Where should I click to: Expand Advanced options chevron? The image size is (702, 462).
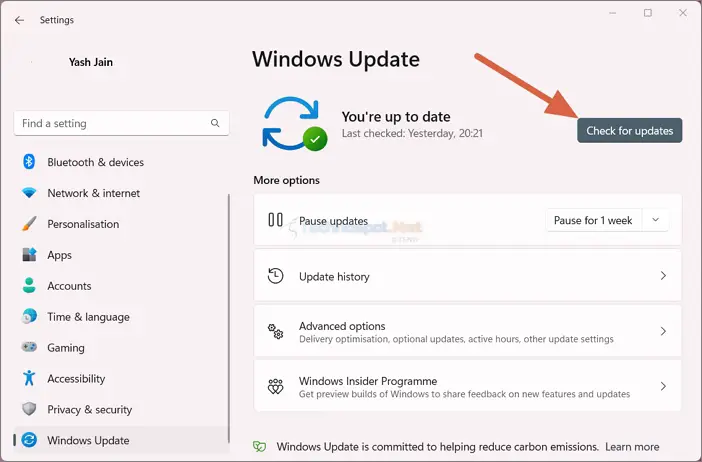tap(663, 331)
